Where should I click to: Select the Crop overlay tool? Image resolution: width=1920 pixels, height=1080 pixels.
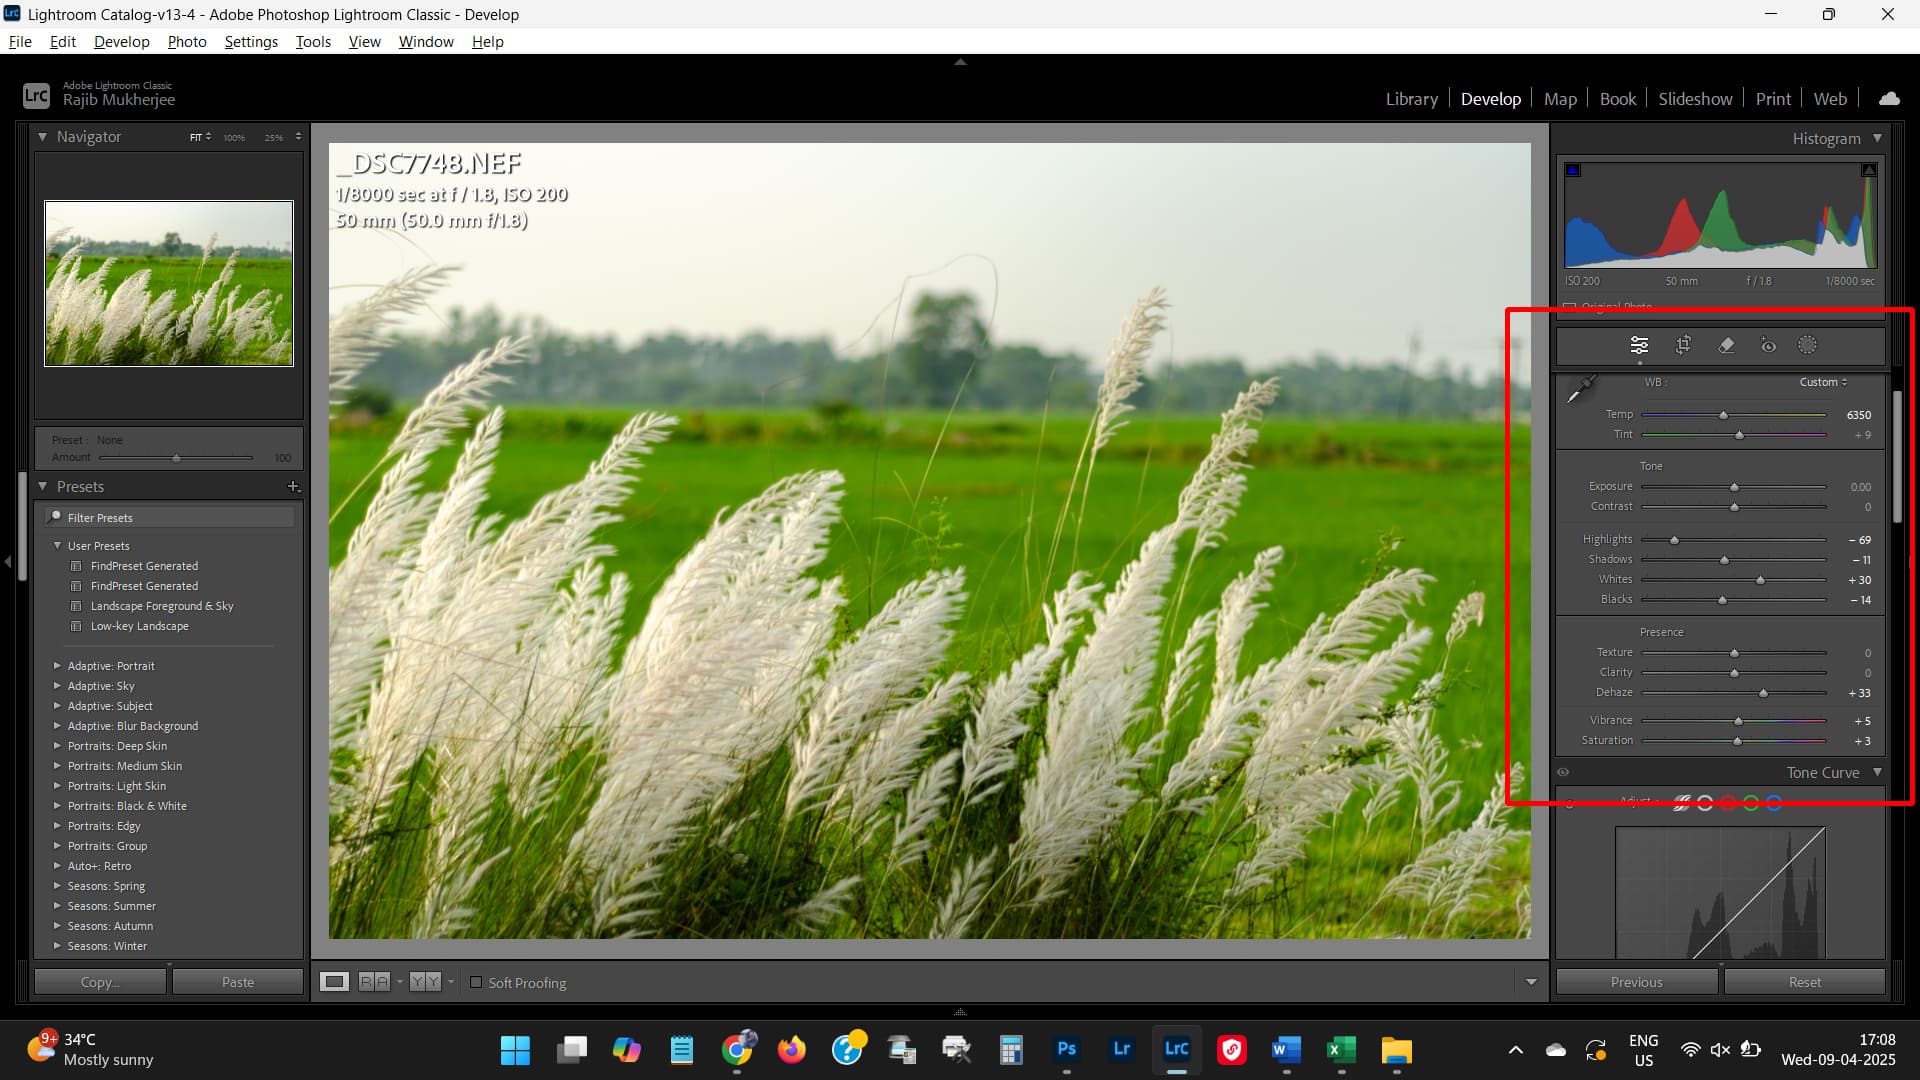[1683, 345]
